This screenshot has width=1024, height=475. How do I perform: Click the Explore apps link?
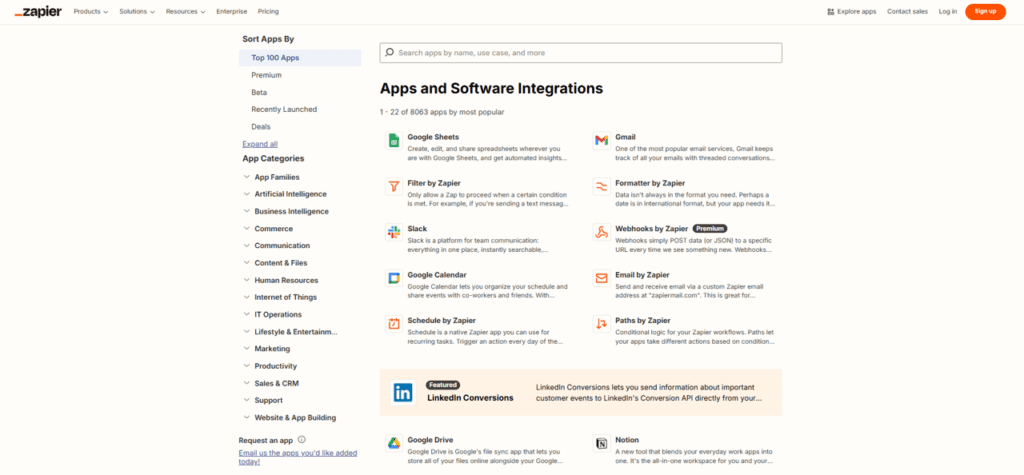pos(851,11)
